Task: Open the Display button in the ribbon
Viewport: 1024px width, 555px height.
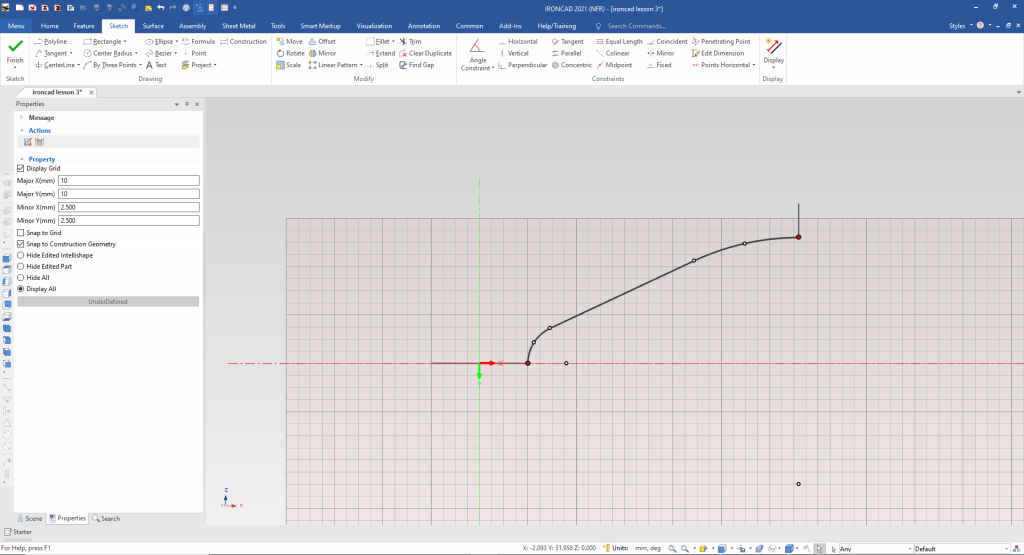Action: point(773,52)
